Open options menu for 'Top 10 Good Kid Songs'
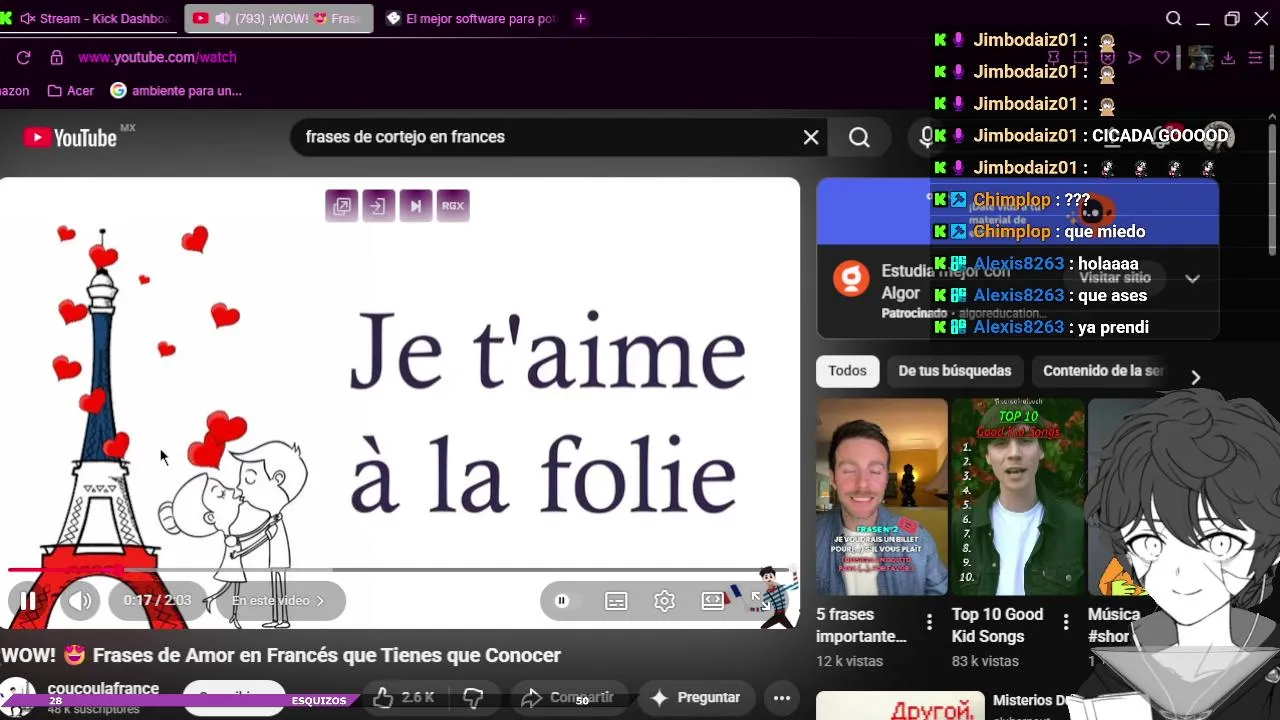The width and height of the screenshot is (1280, 720). click(1065, 623)
